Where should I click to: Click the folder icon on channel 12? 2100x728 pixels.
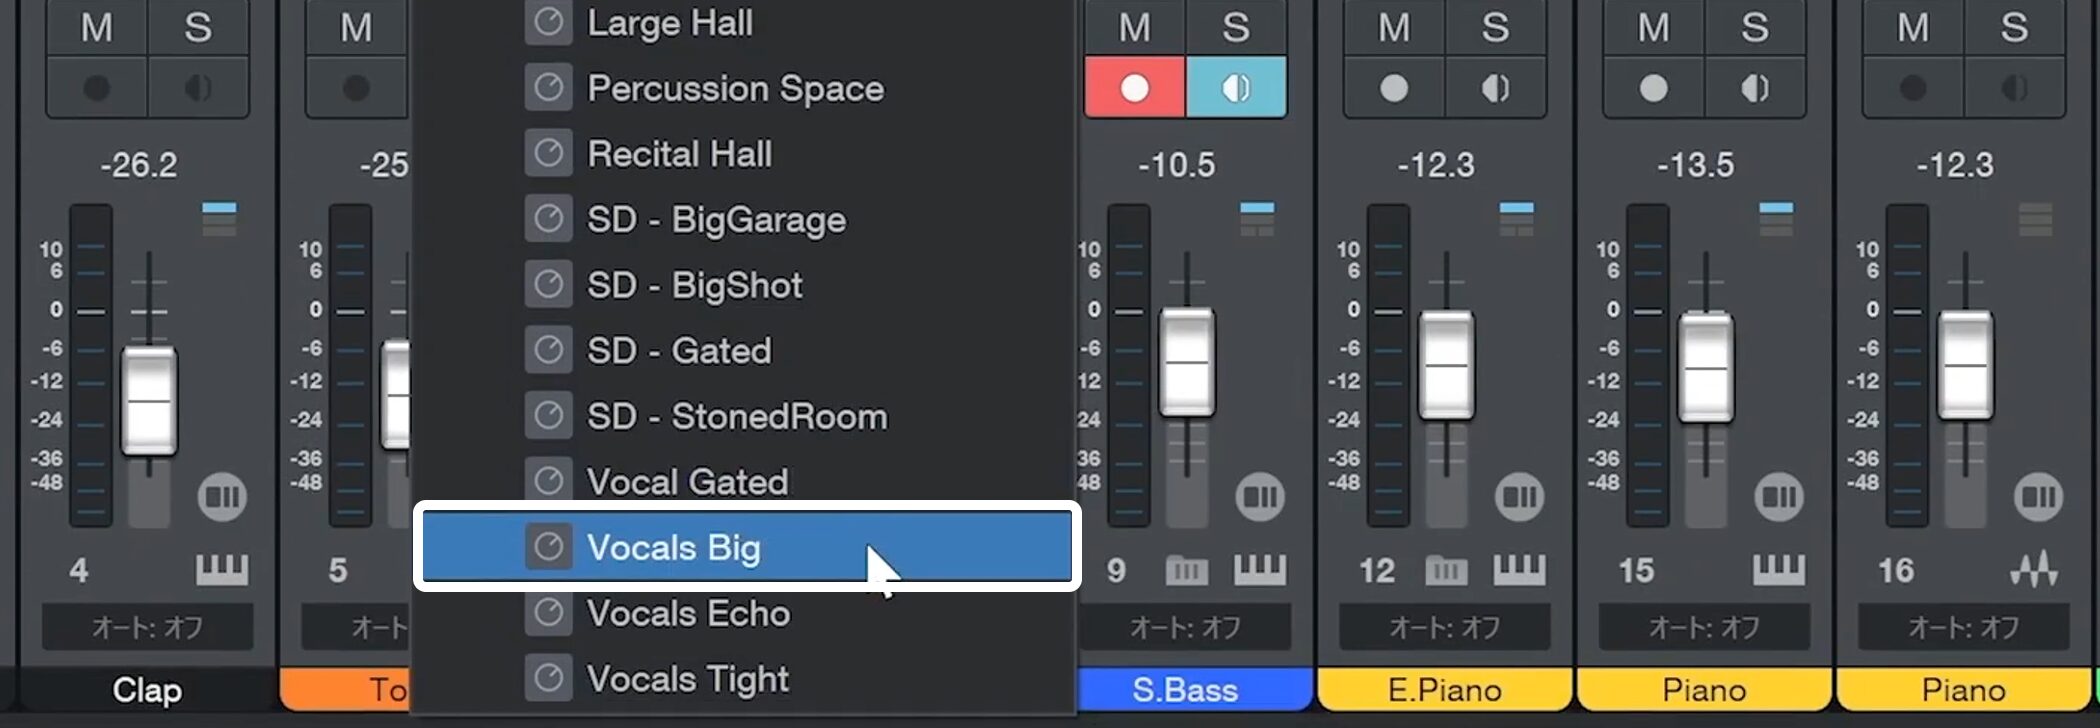[1446, 571]
